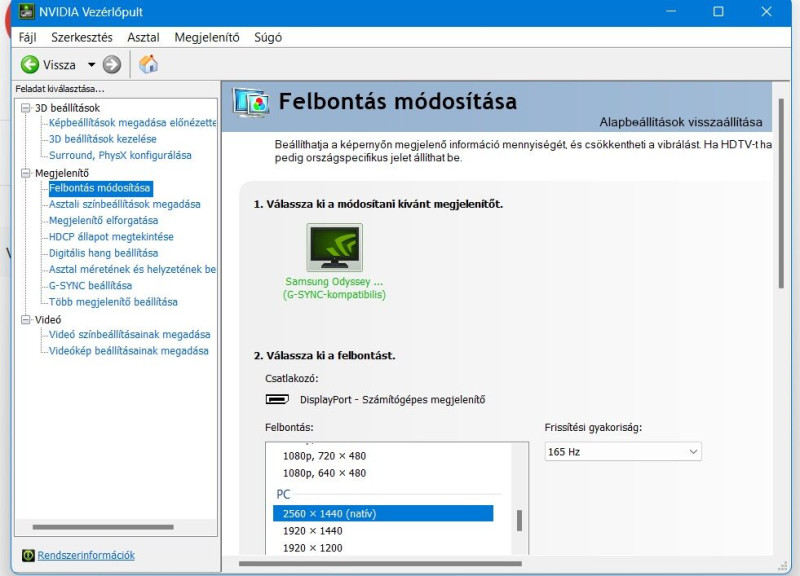The height and width of the screenshot is (576, 800).
Task: Select resolution 1080p, 640 × 480
Action: pyautogui.click(x=324, y=473)
